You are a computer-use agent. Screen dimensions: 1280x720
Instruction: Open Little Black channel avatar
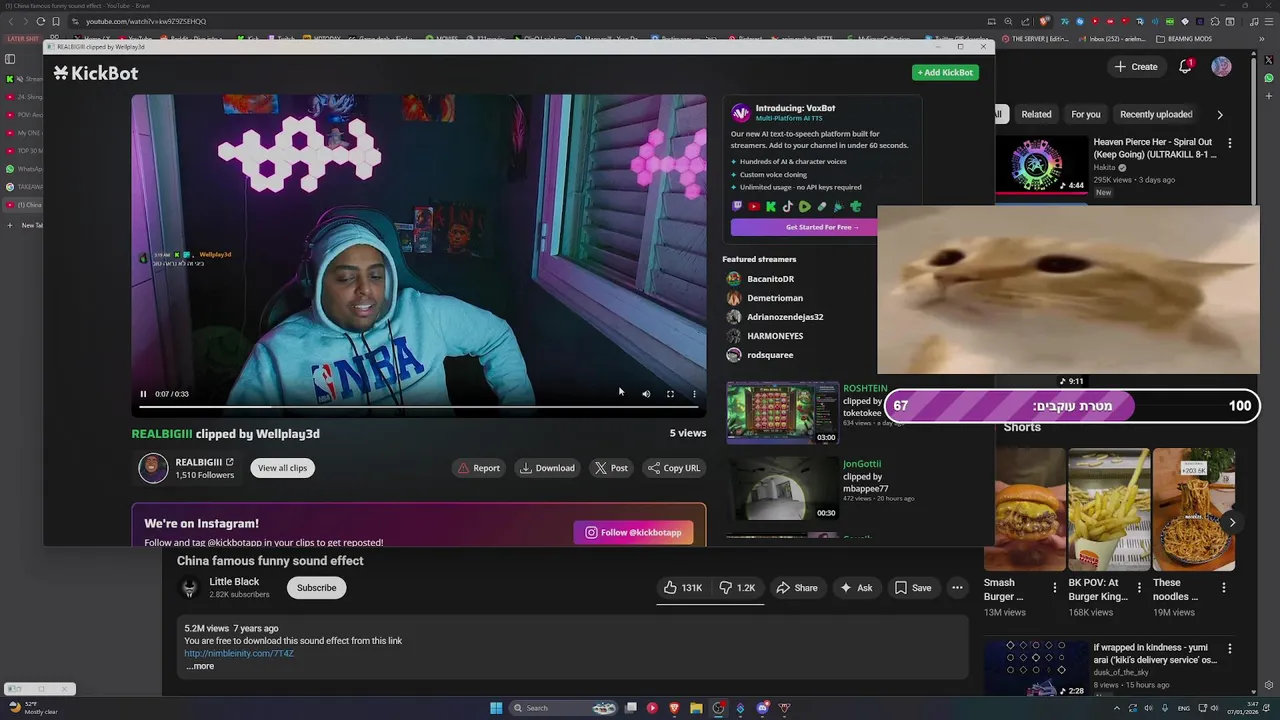click(189, 588)
